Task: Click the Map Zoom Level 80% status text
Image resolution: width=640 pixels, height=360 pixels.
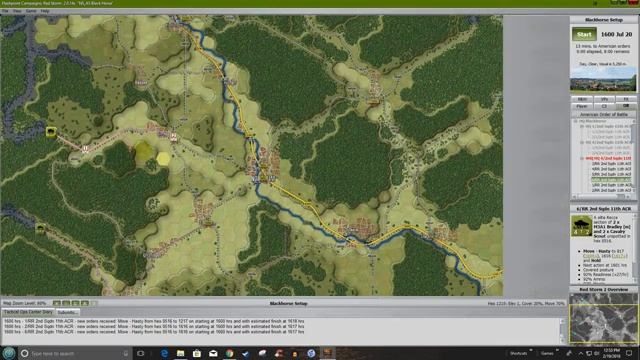Action: [24, 303]
